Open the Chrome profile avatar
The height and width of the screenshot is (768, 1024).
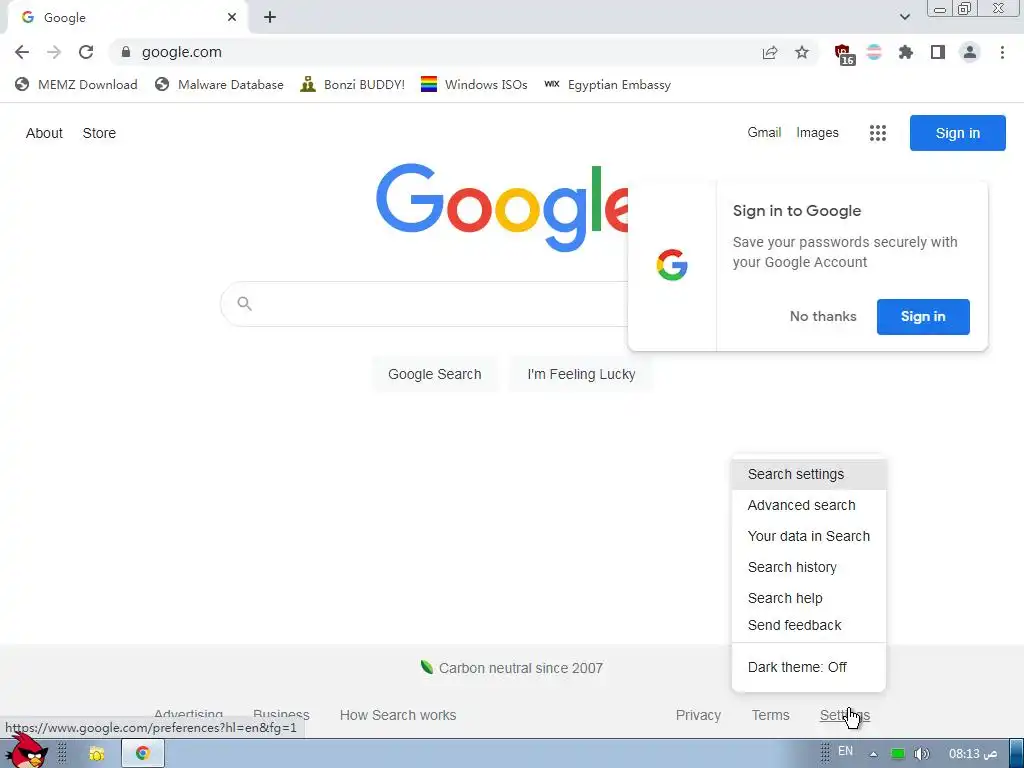click(x=970, y=52)
